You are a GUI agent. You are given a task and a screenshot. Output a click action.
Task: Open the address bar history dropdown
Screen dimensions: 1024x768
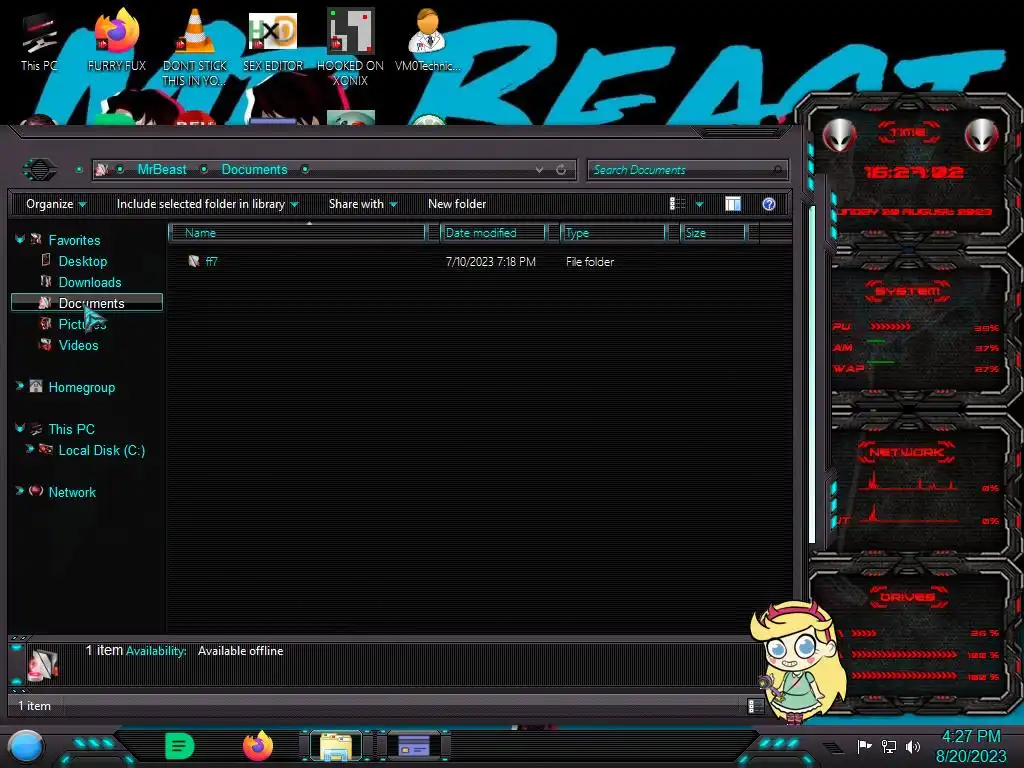pyautogui.click(x=539, y=170)
